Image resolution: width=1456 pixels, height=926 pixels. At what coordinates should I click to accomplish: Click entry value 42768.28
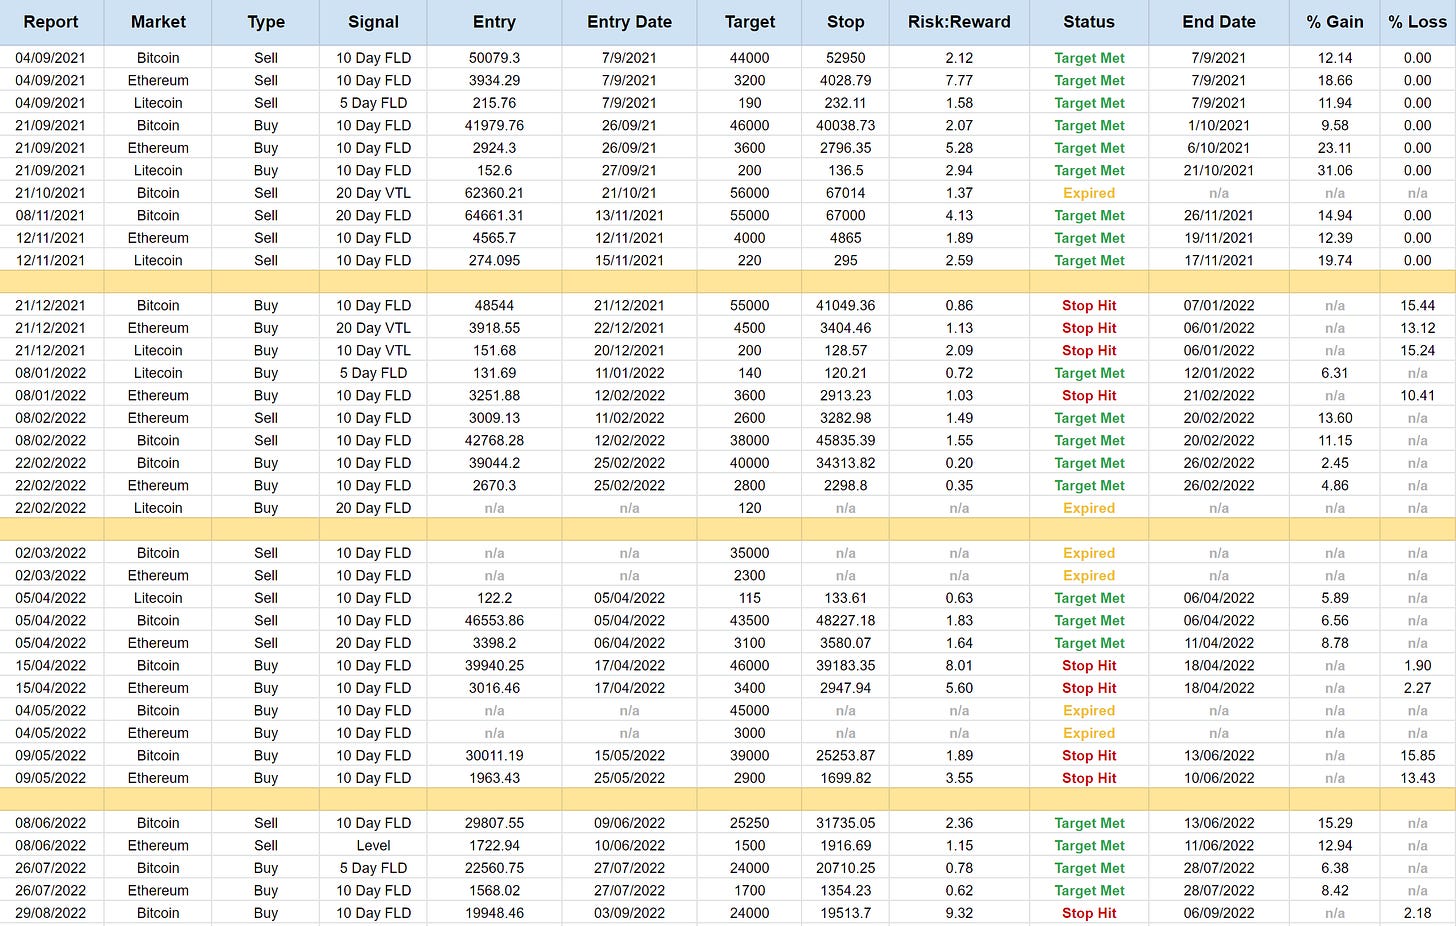(x=494, y=440)
